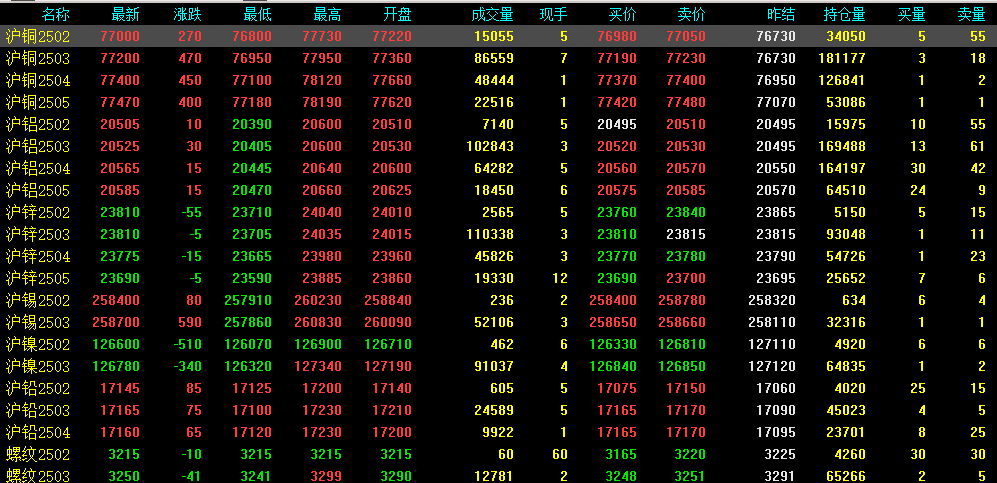Click volume 91037 in 沪镍2503 row
997x483 pixels.
(x=494, y=366)
